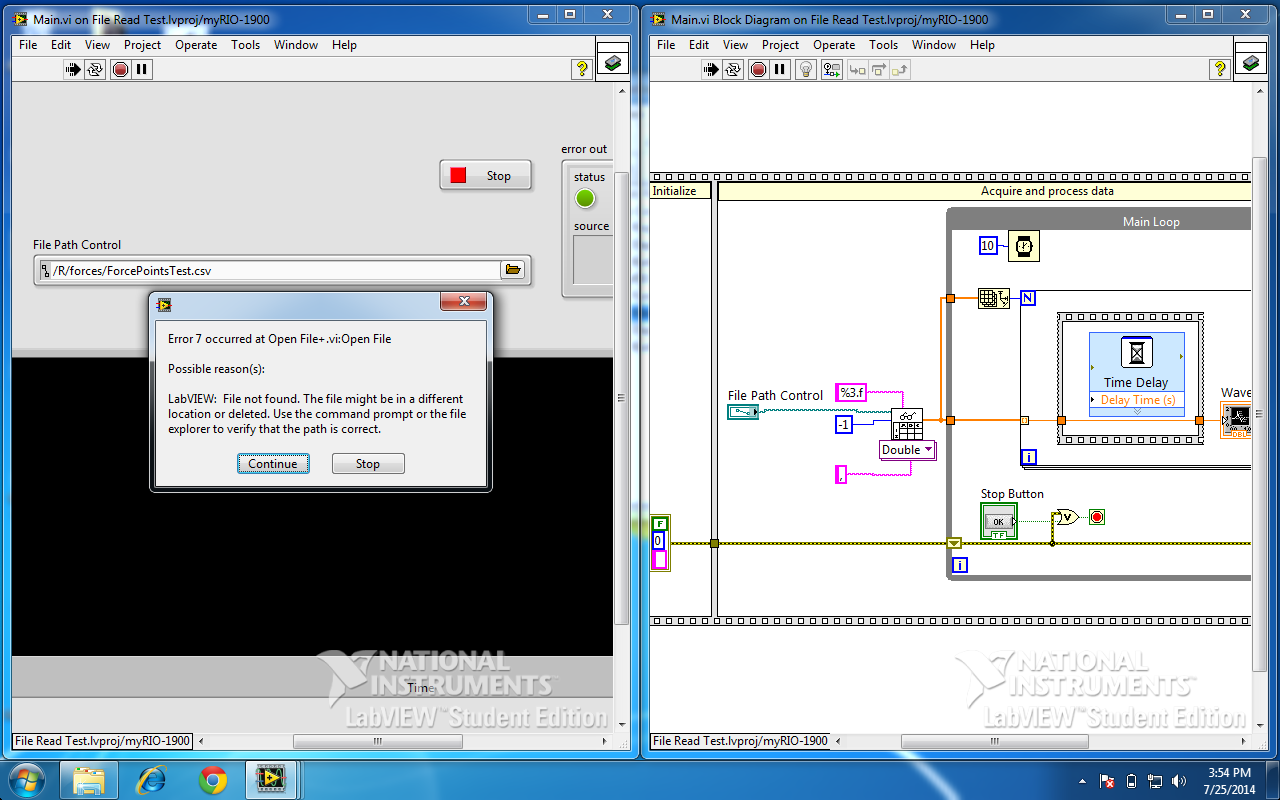Open Context Help in Block Diagram window
Screen dimensions: 1280x800
pyautogui.click(x=1219, y=69)
